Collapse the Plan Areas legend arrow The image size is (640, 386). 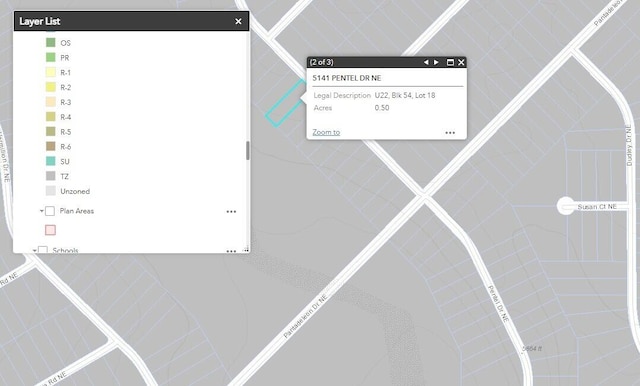tap(41, 211)
